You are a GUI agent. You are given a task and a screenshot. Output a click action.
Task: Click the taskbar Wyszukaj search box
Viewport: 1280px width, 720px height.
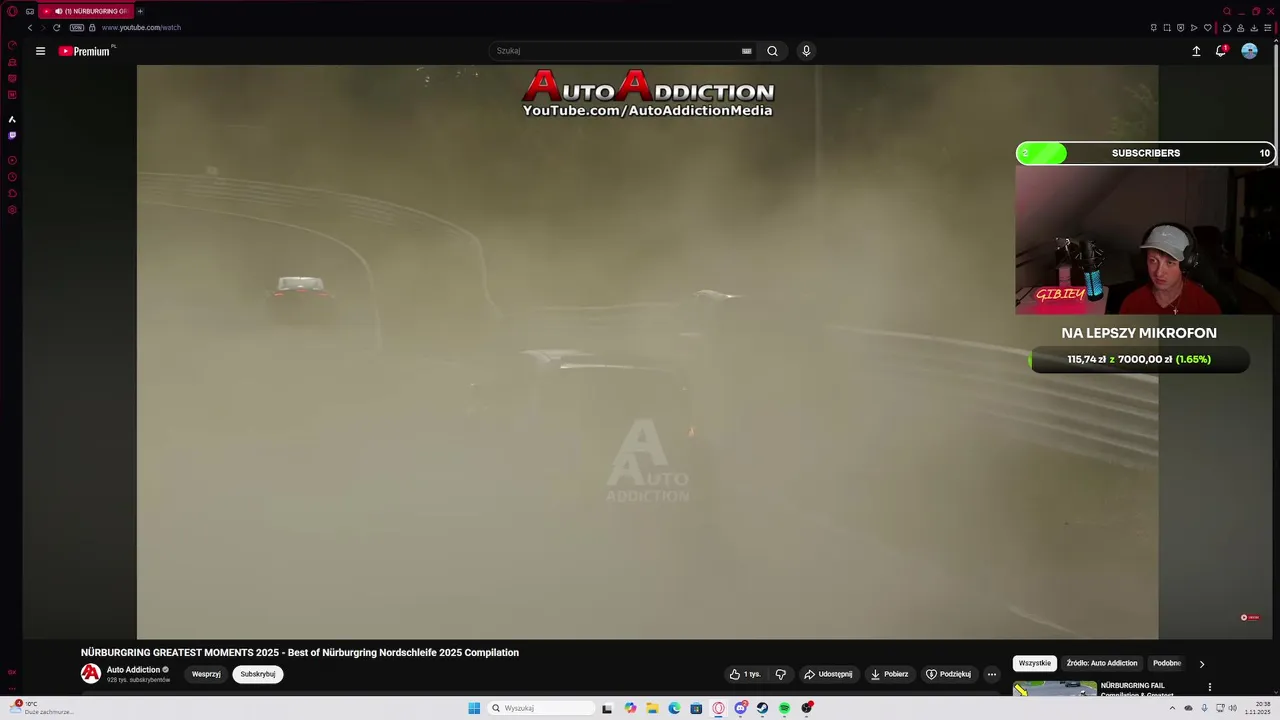click(x=541, y=708)
